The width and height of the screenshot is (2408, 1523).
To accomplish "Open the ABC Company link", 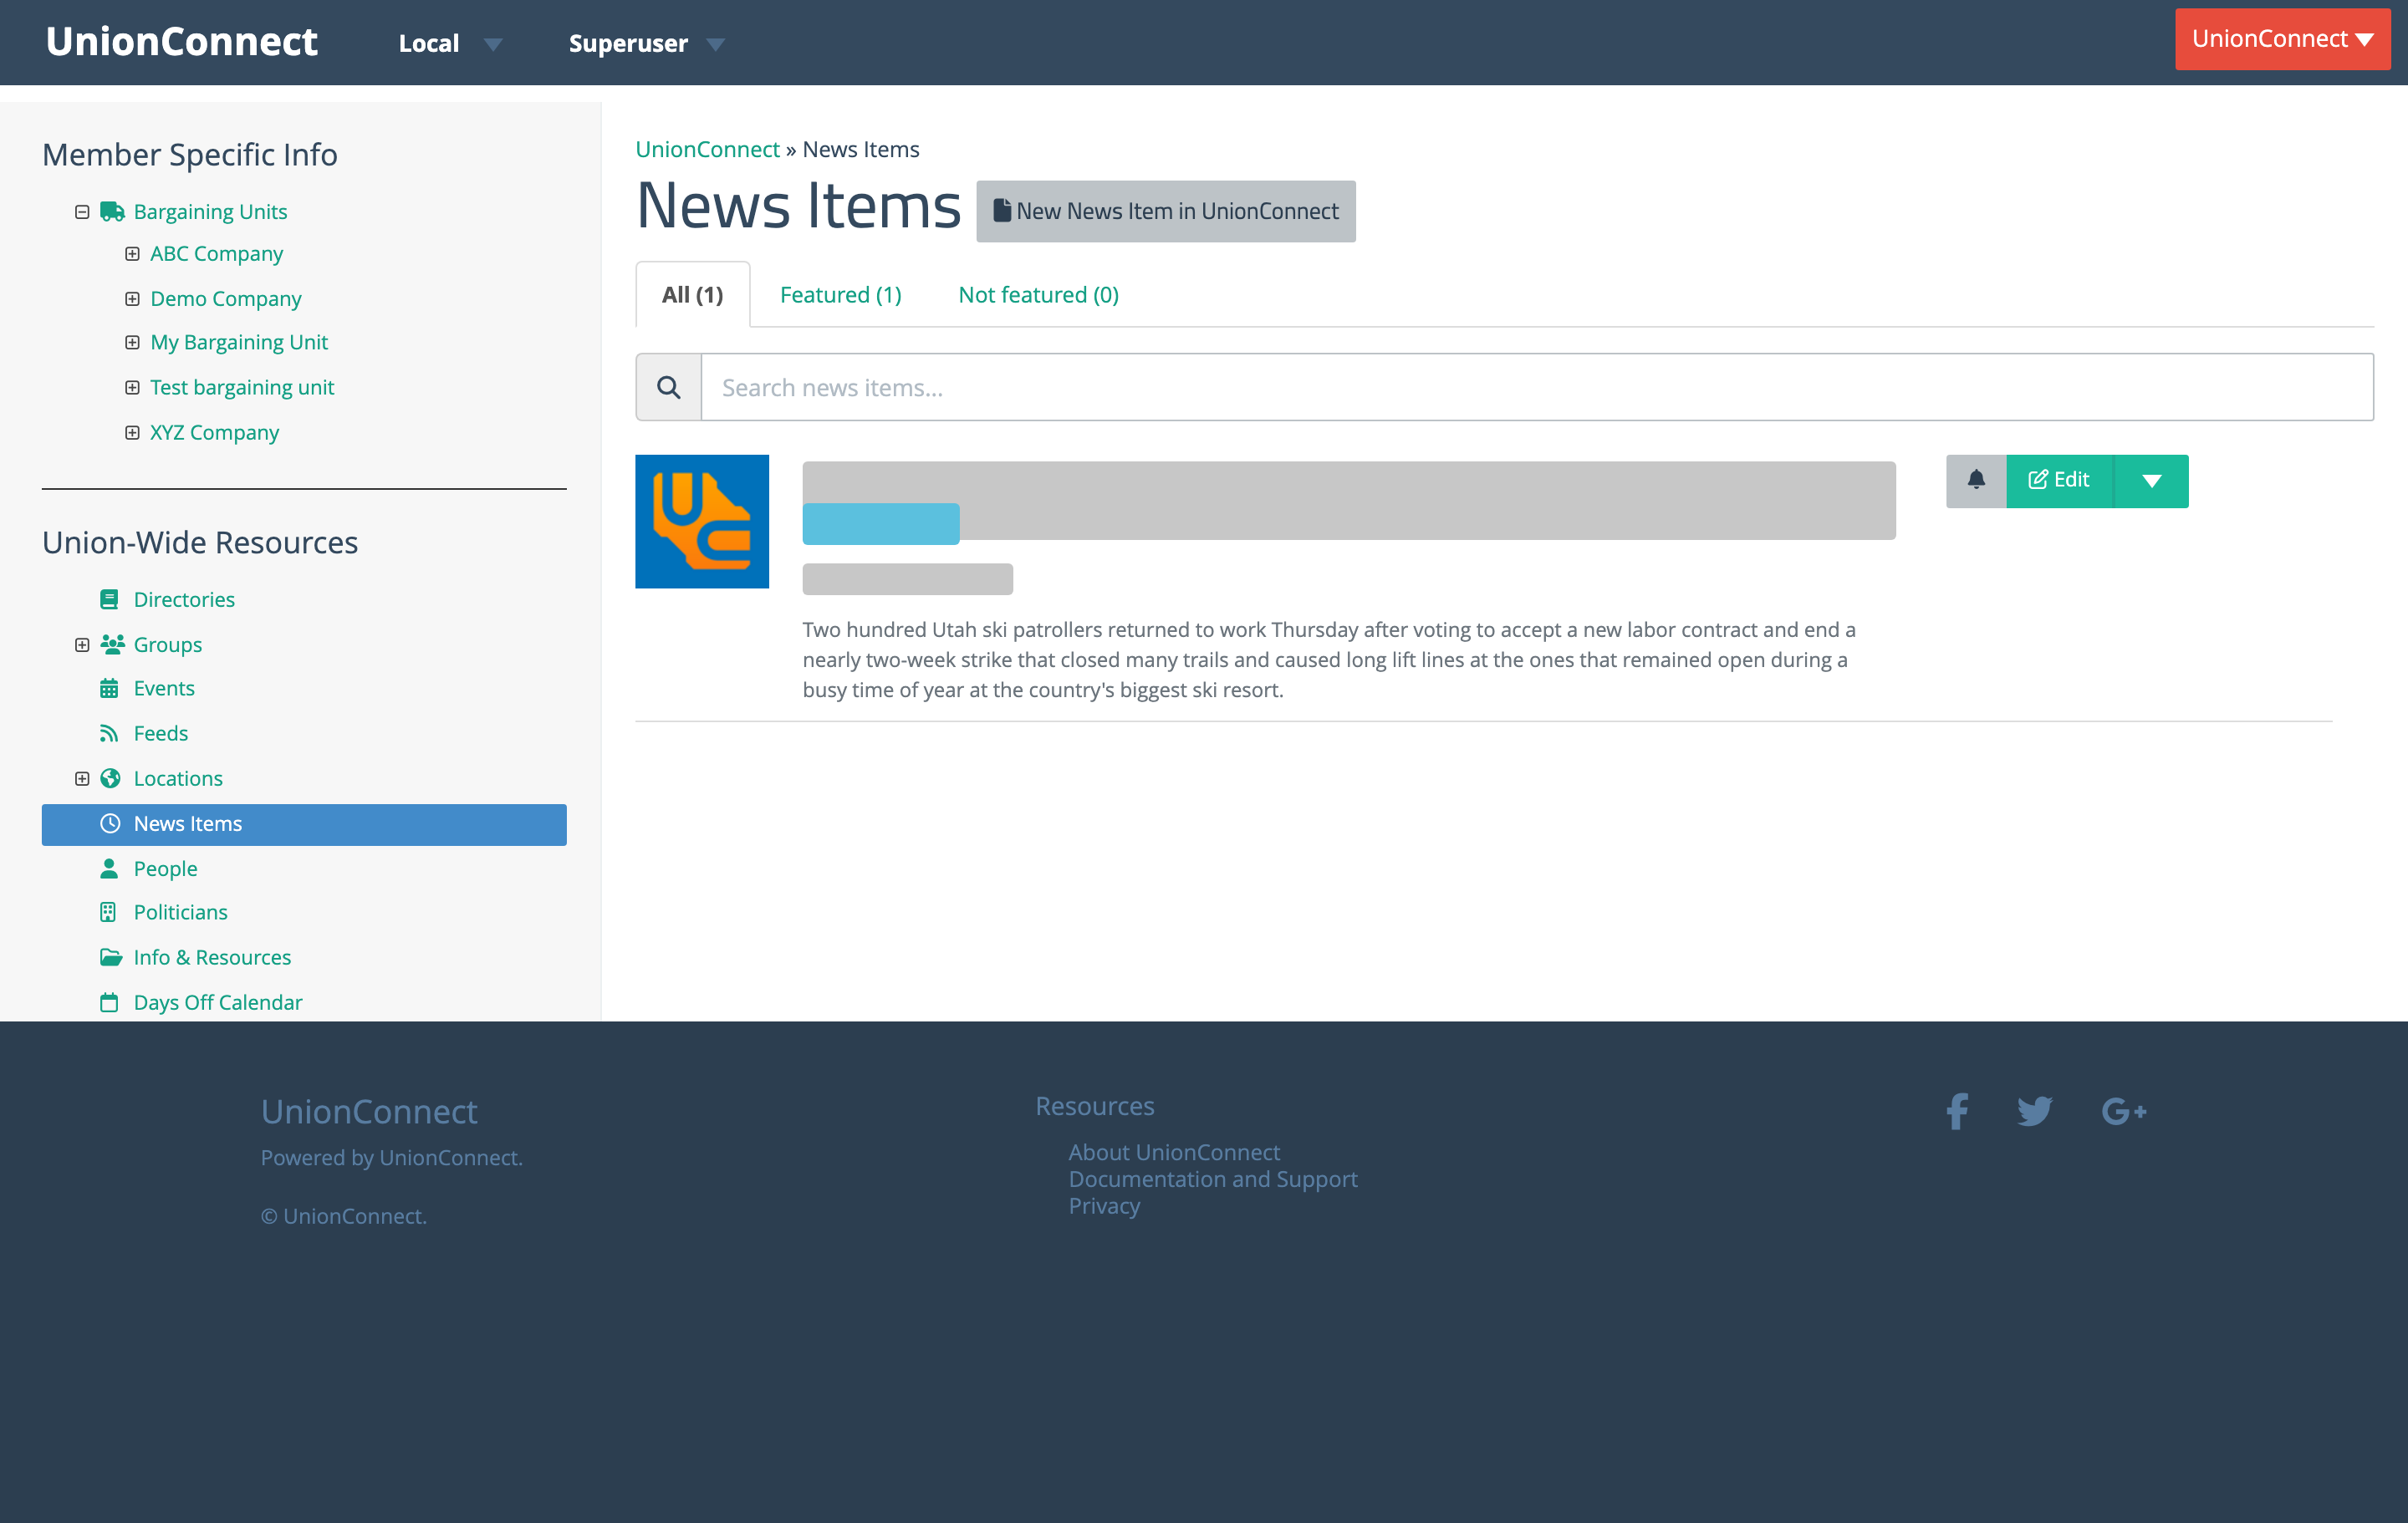I will (217, 254).
